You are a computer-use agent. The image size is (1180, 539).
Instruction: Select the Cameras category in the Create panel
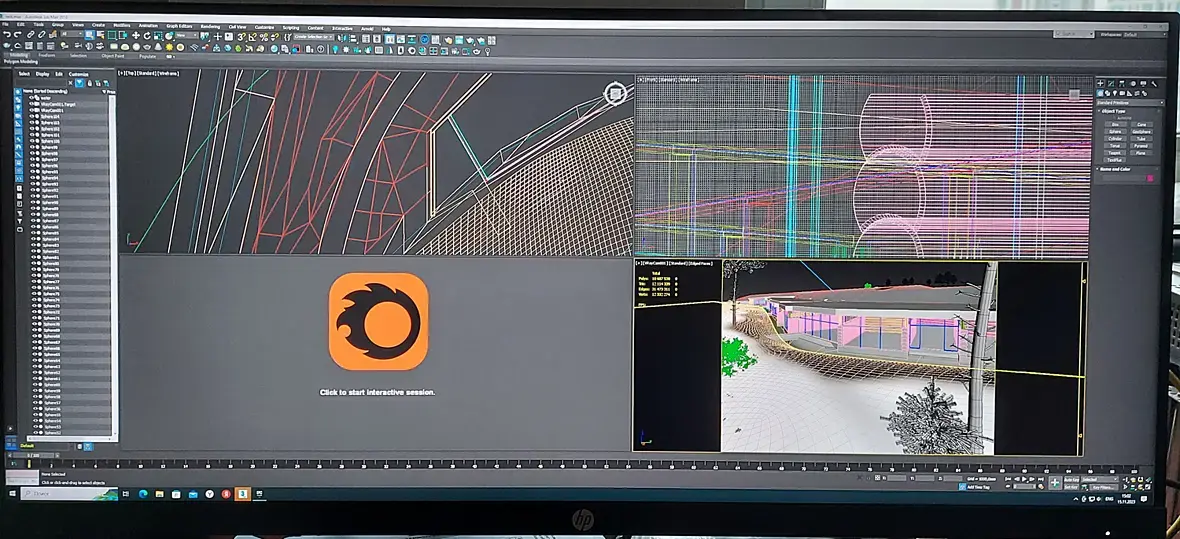pyautogui.click(x=1122, y=93)
